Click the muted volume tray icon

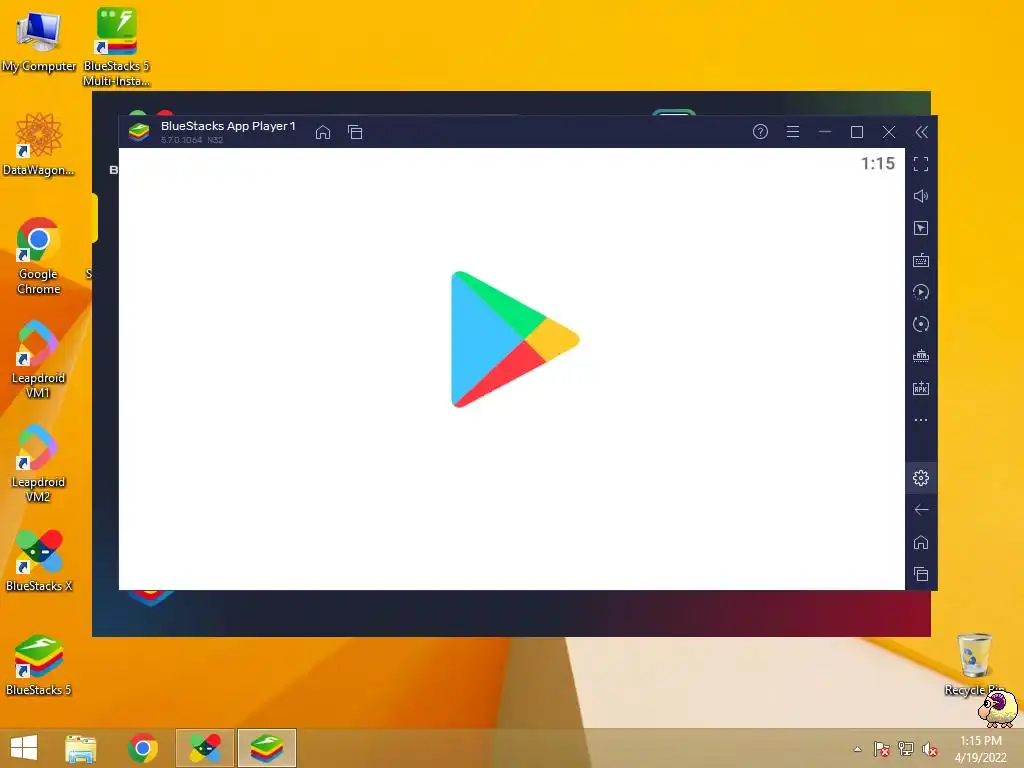coord(930,749)
